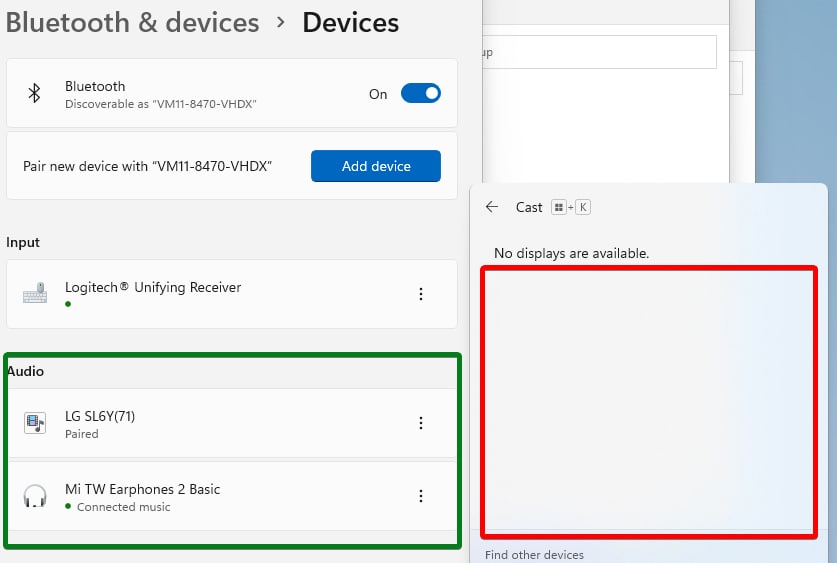Click Find other devices link
Viewport: 837px width, 563px height.
pyautogui.click(x=534, y=555)
